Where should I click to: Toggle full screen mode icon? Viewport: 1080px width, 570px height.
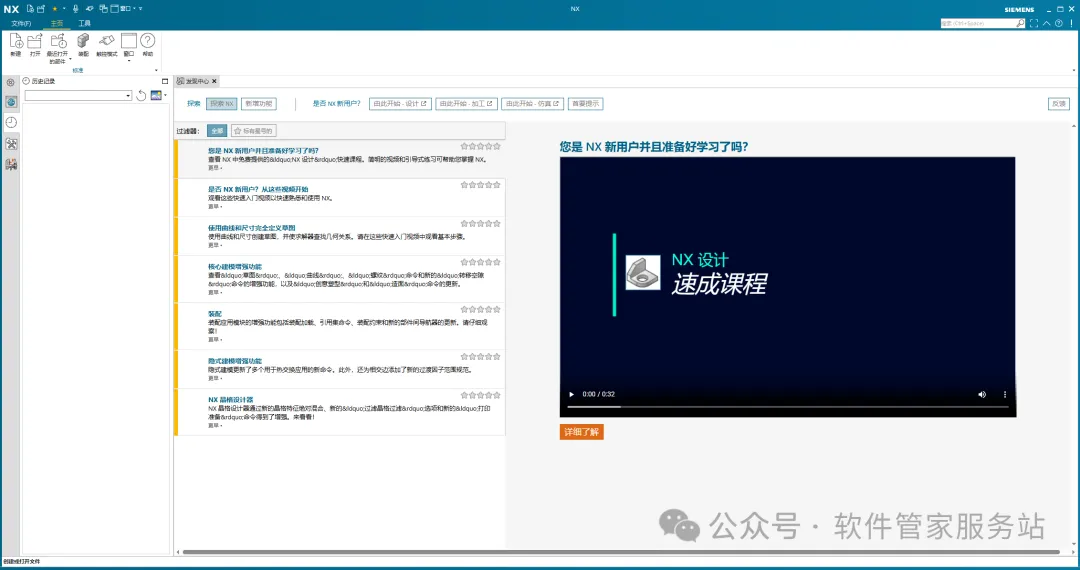[1034, 23]
